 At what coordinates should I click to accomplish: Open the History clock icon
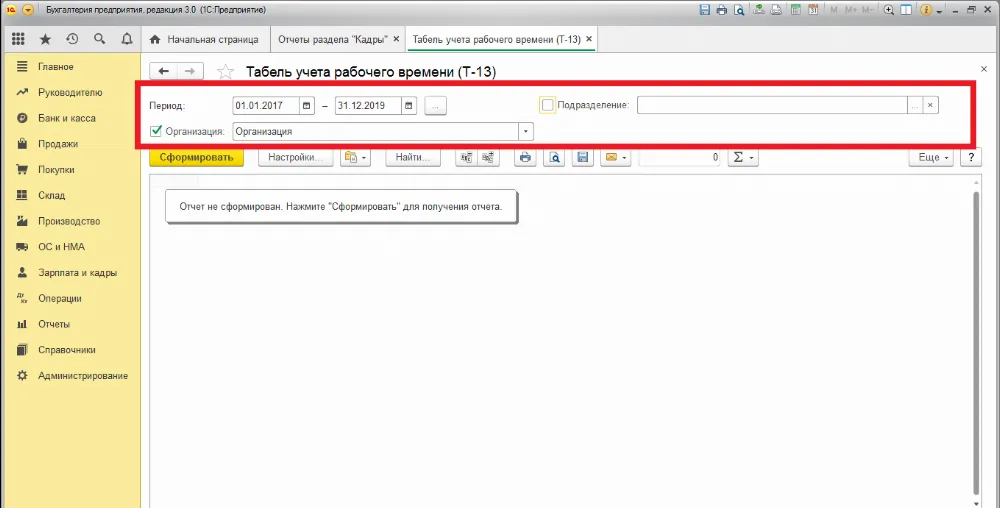point(72,40)
